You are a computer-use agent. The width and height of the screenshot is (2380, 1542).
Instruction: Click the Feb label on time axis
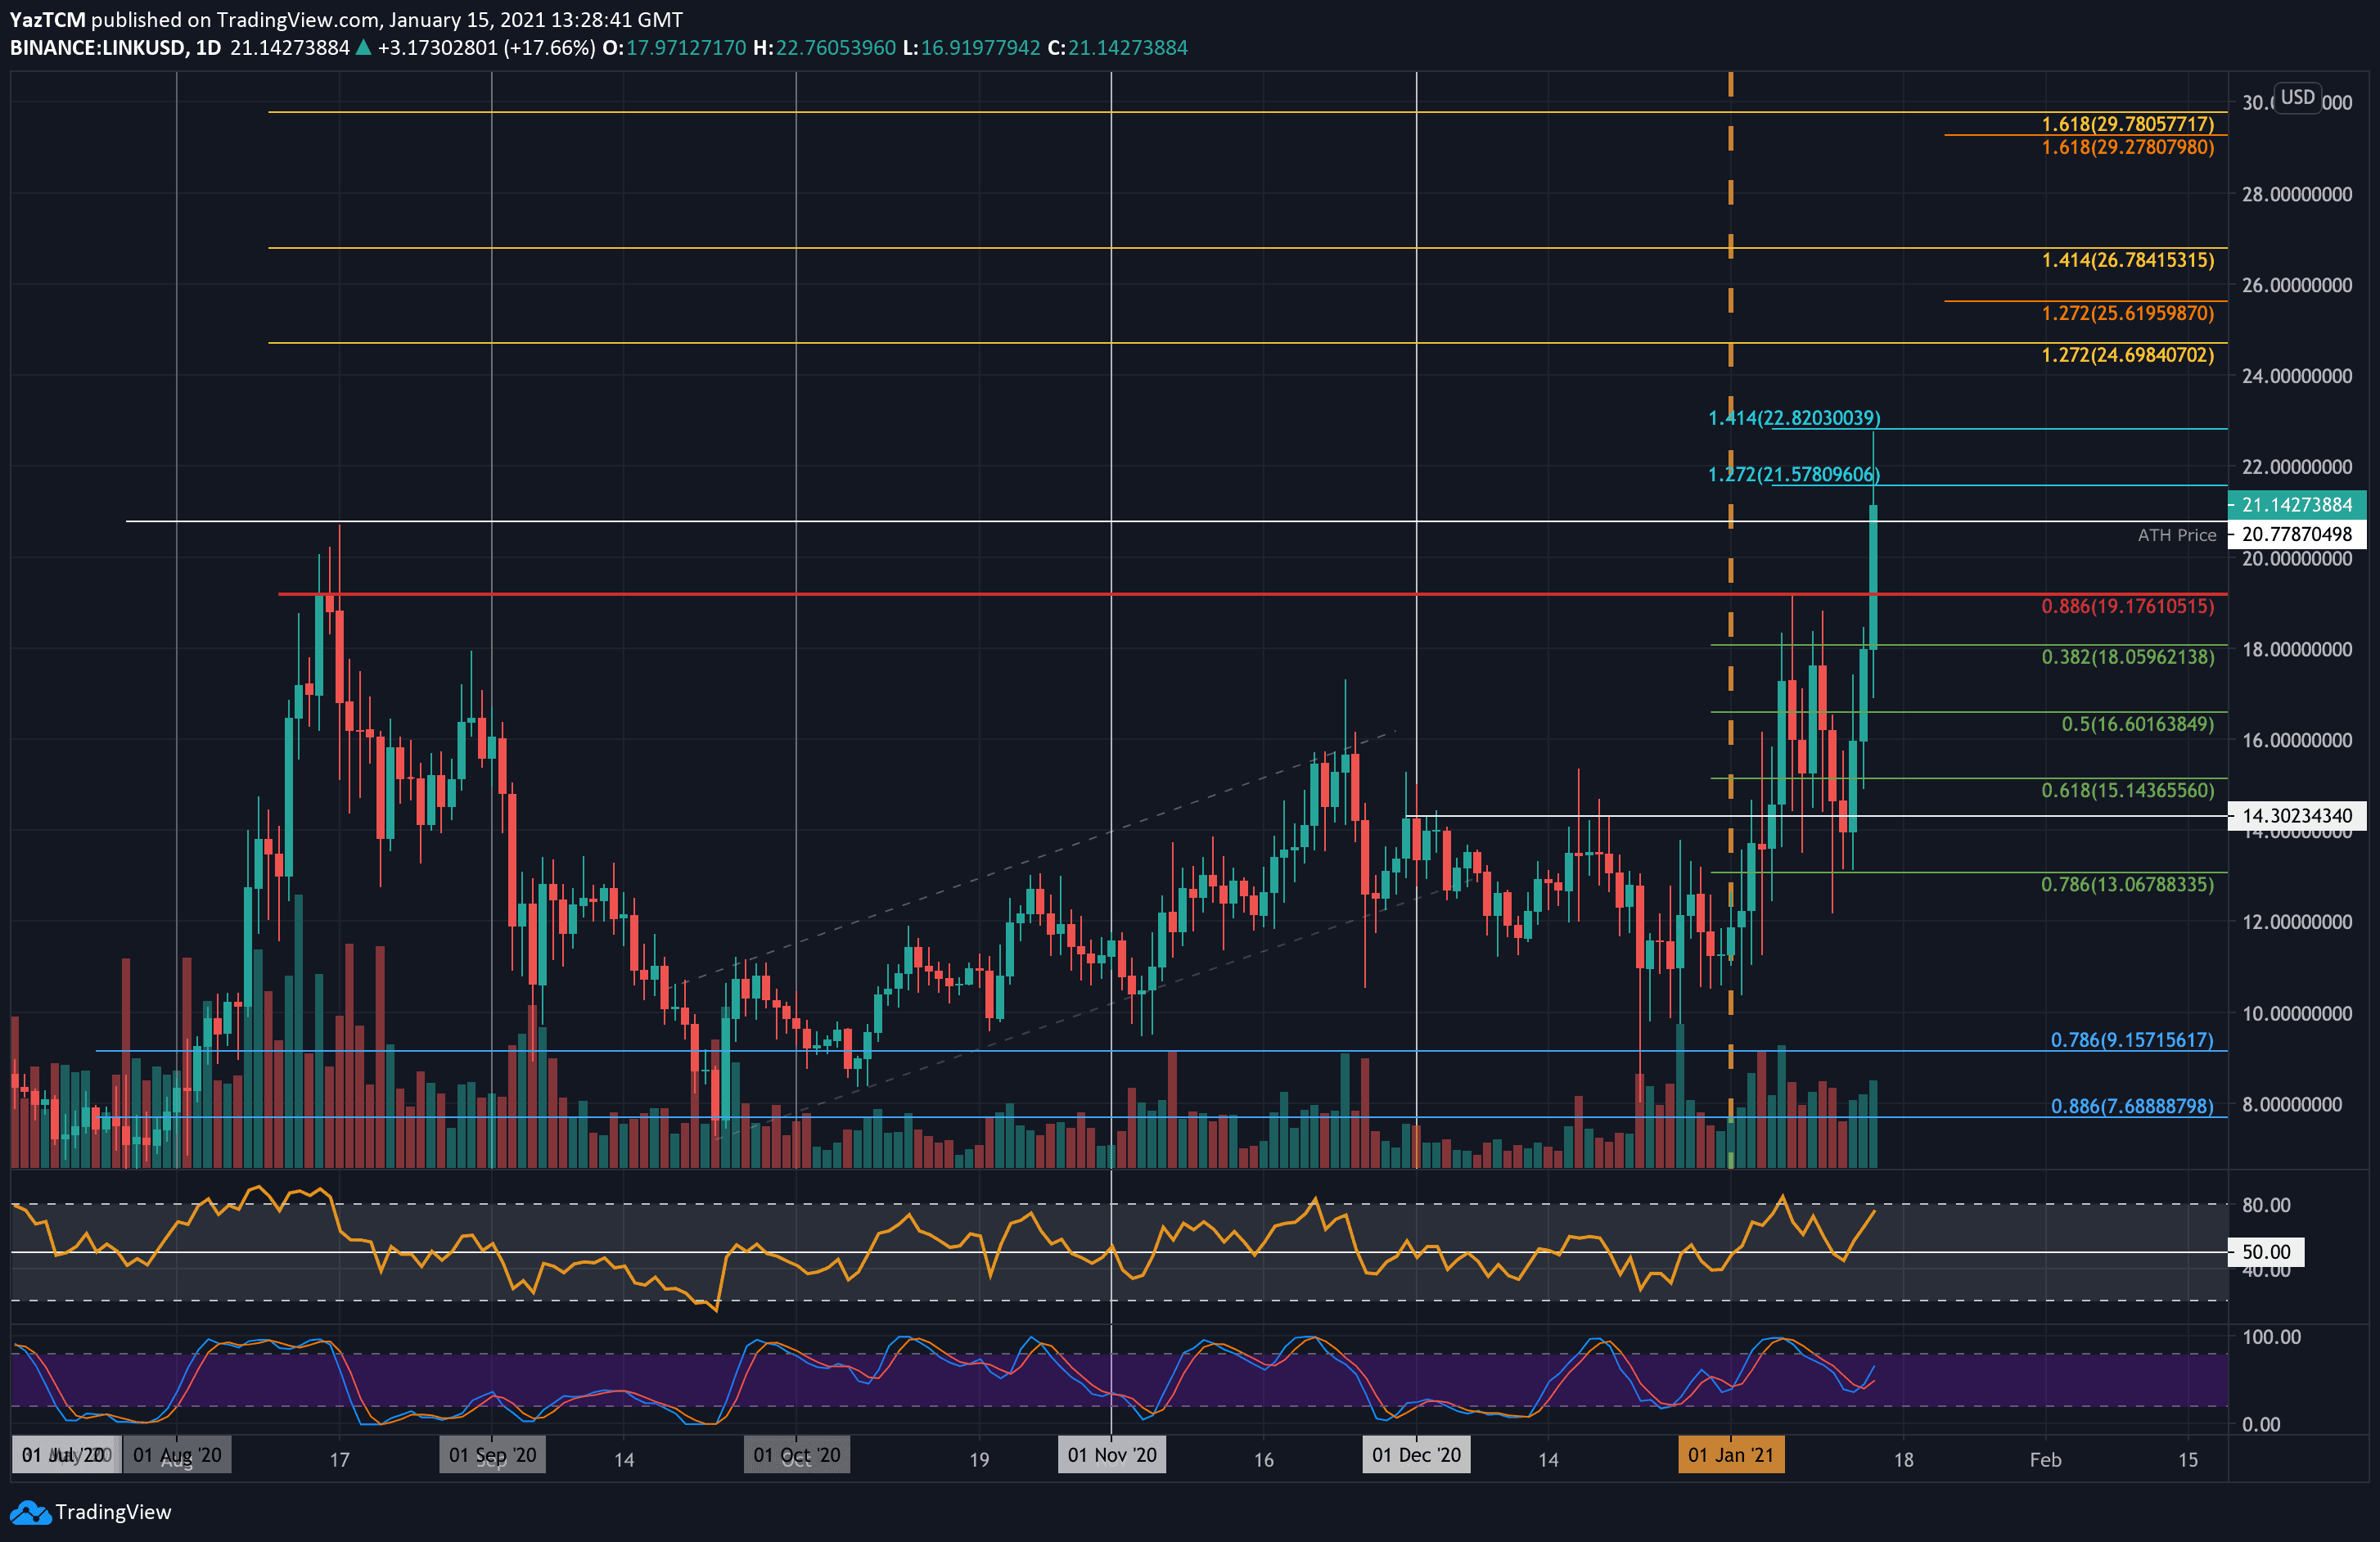(2045, 1460)
